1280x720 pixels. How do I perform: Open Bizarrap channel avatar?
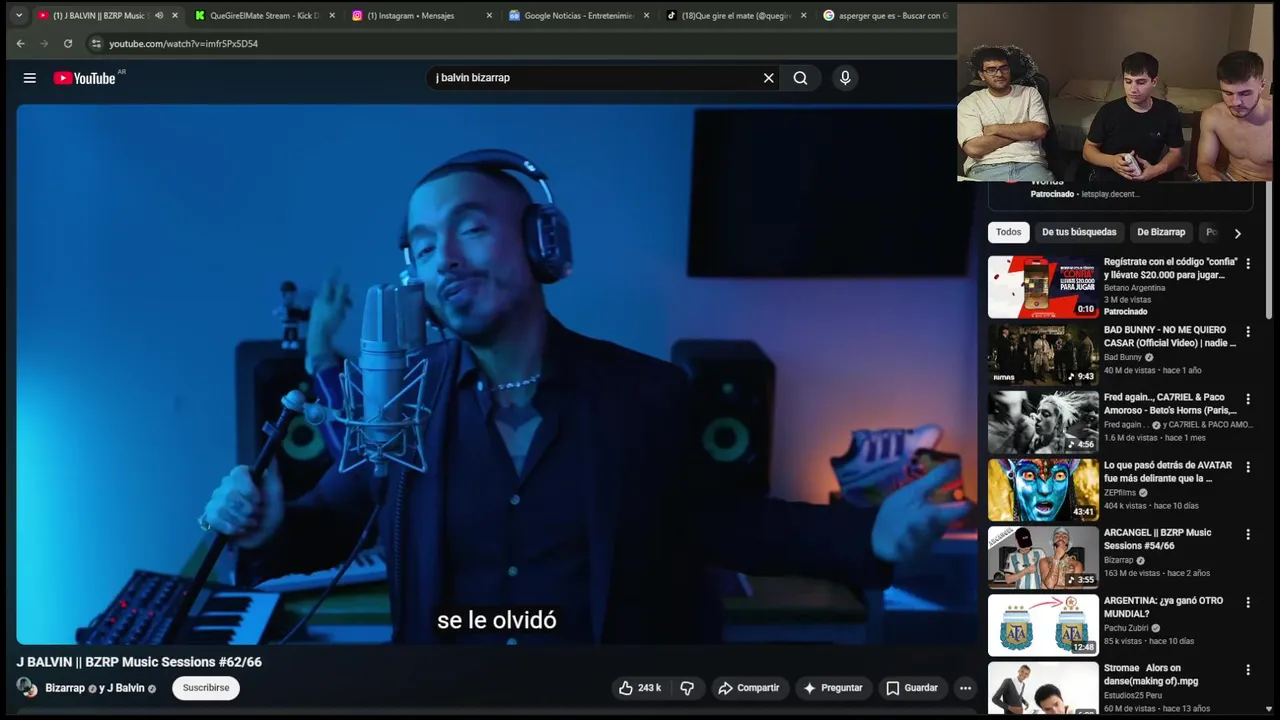(x=27, y=688)
